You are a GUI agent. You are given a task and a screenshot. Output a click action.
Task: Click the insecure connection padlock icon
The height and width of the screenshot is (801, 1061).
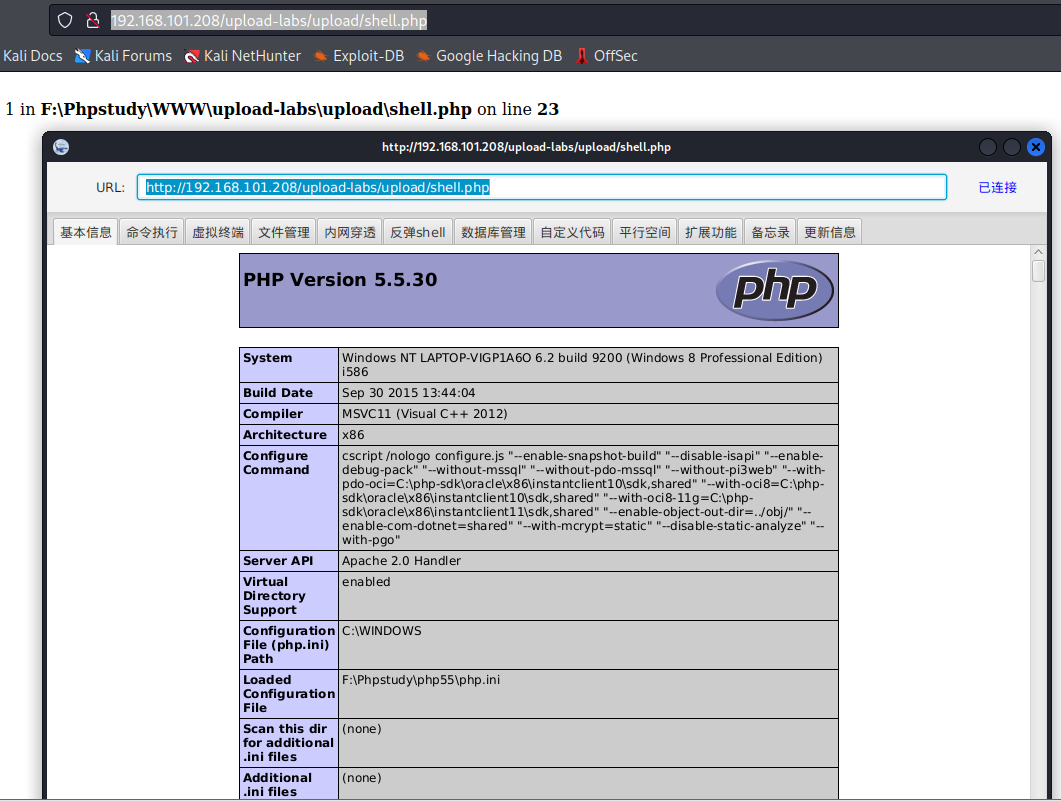pos(93,20)
